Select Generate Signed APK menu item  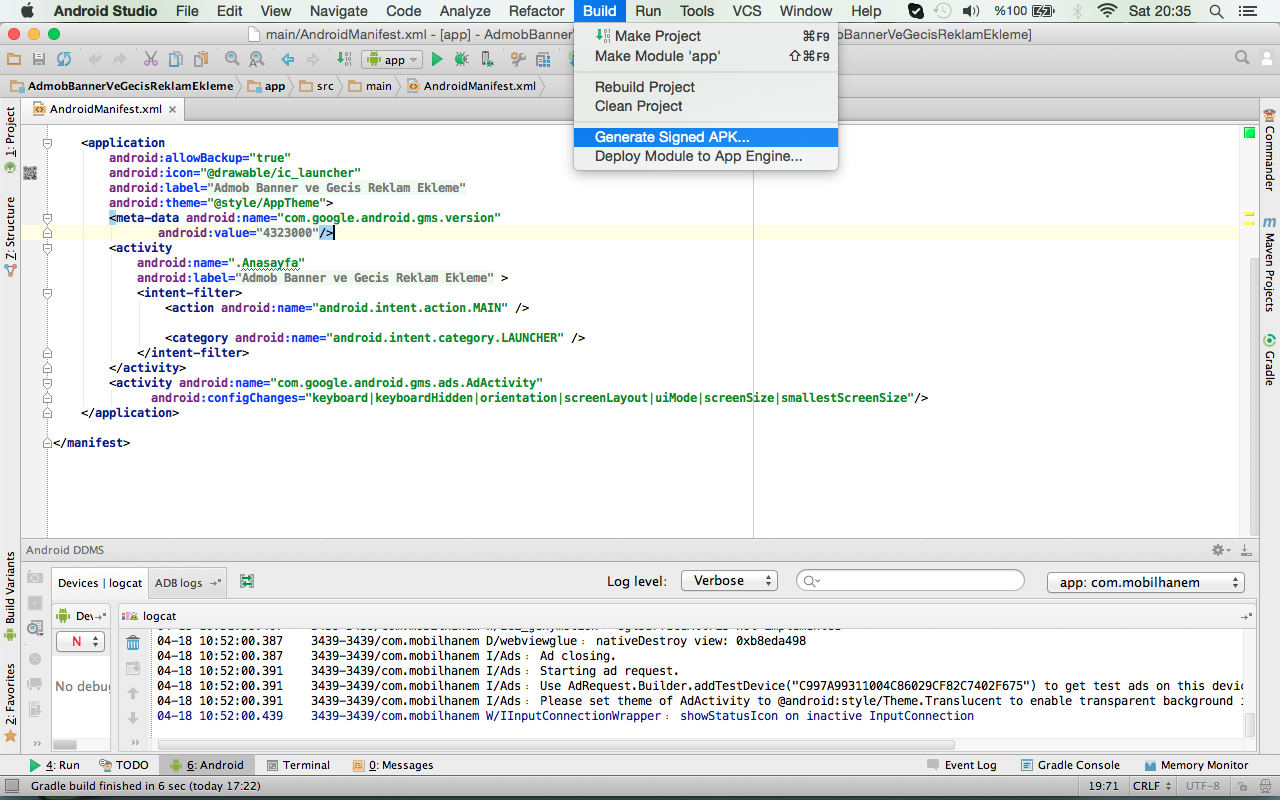pos(706,137)
